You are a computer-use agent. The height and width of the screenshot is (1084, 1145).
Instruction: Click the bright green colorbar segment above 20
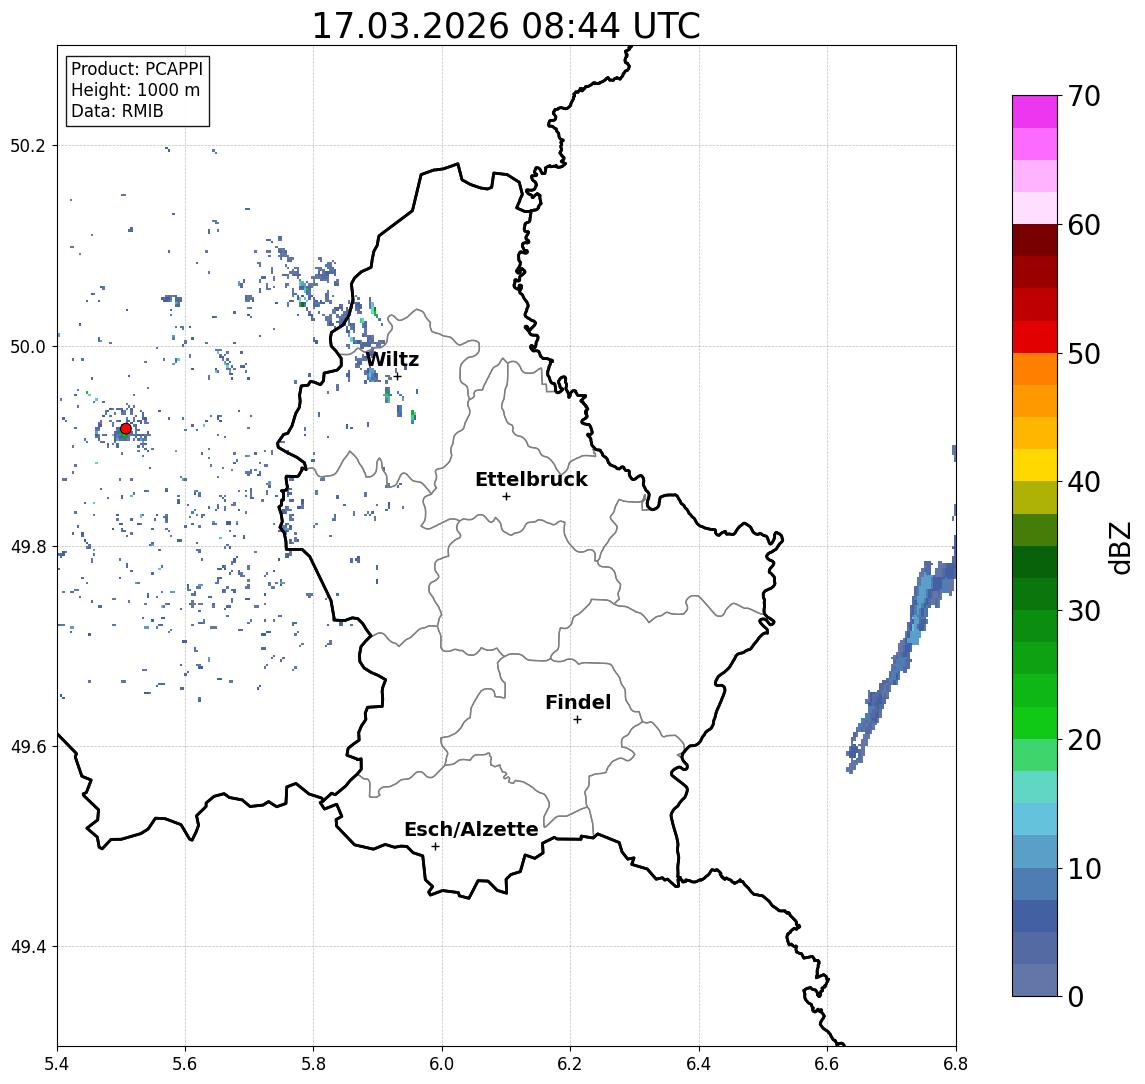[x=1035, y=722]
